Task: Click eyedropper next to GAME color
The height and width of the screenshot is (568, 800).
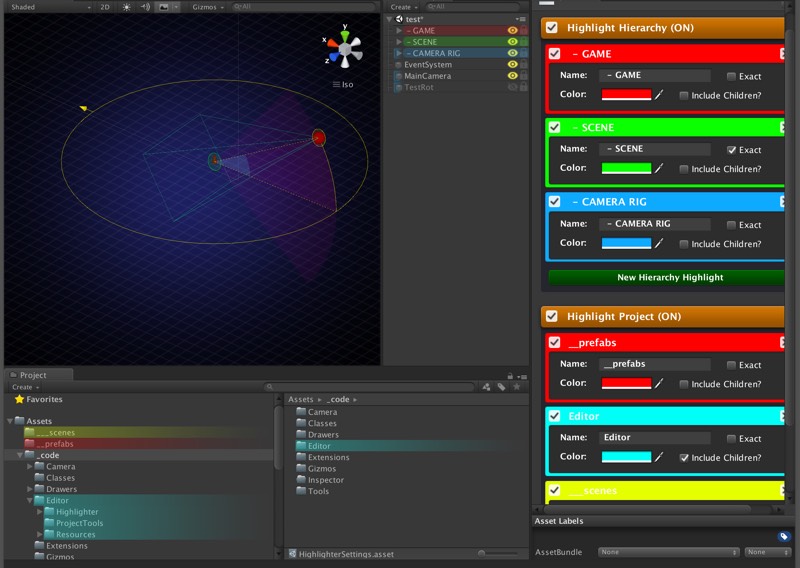Action: click(659, 95)
